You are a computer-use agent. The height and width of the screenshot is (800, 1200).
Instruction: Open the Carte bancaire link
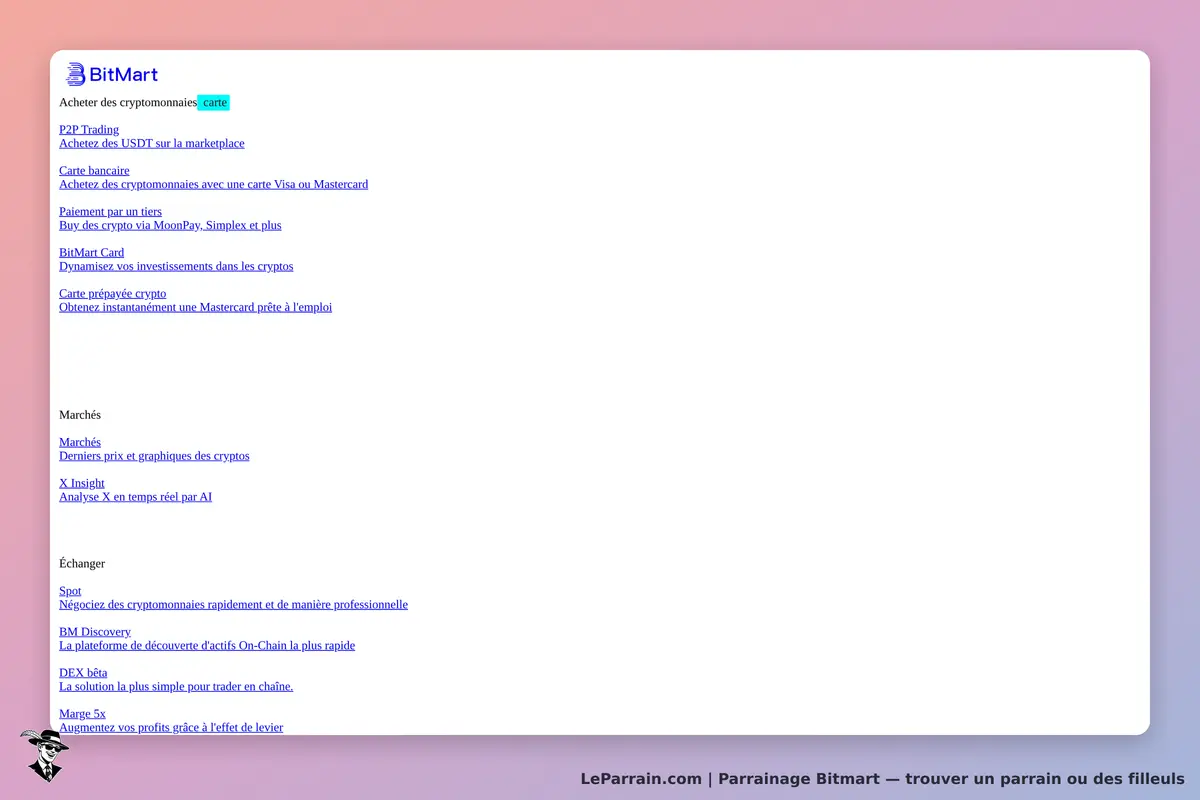[94, 171]
